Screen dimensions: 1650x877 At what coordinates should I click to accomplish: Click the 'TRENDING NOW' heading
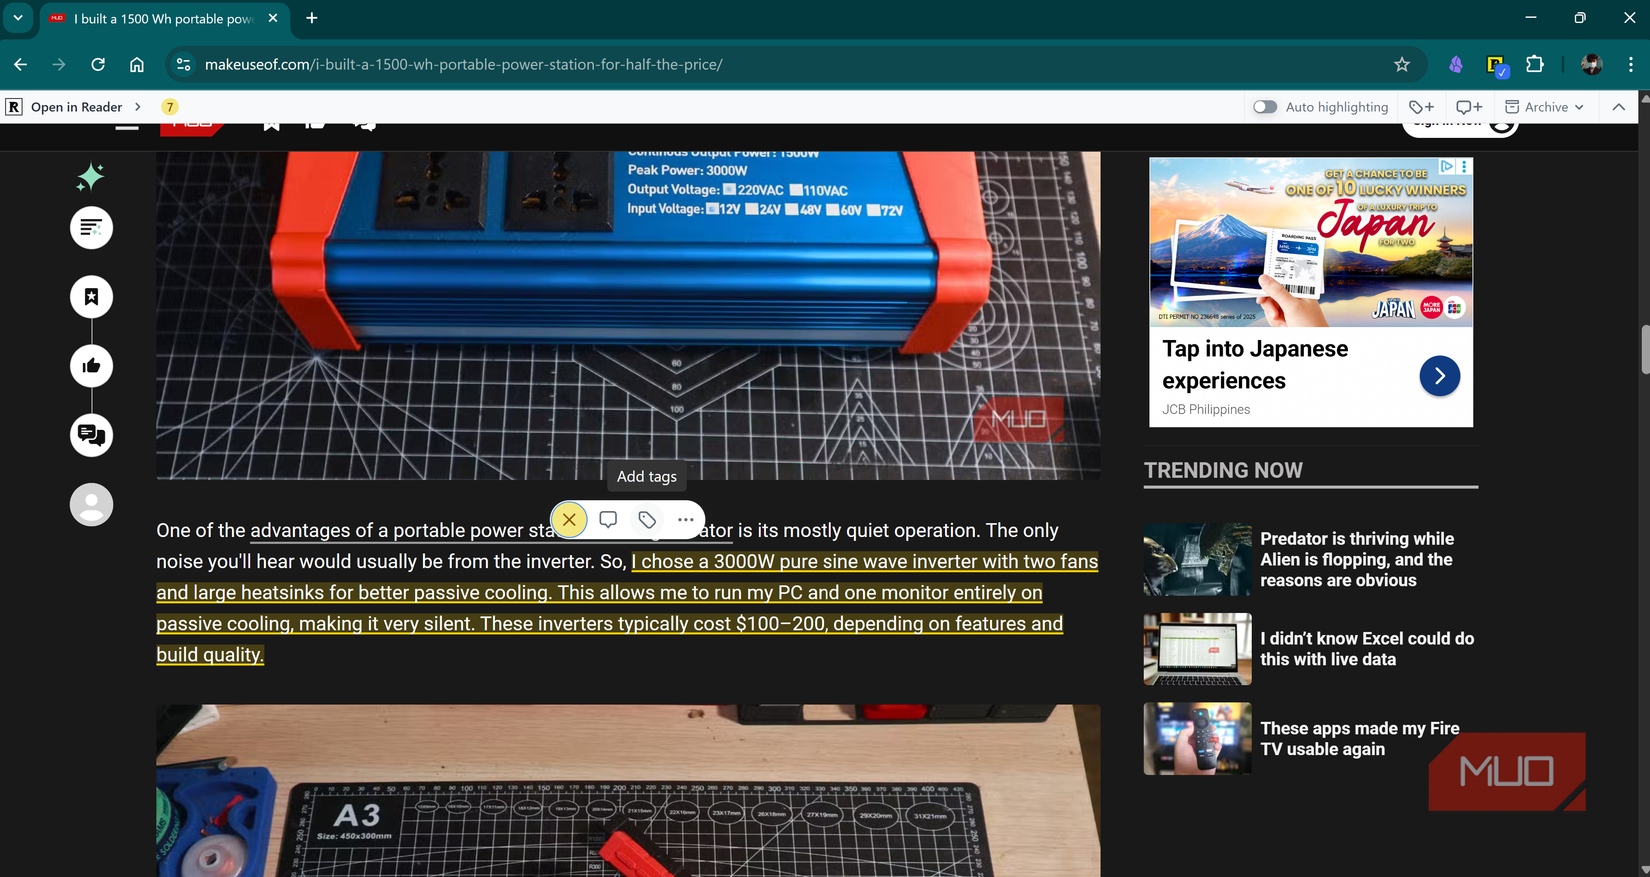click(1223, 470)
